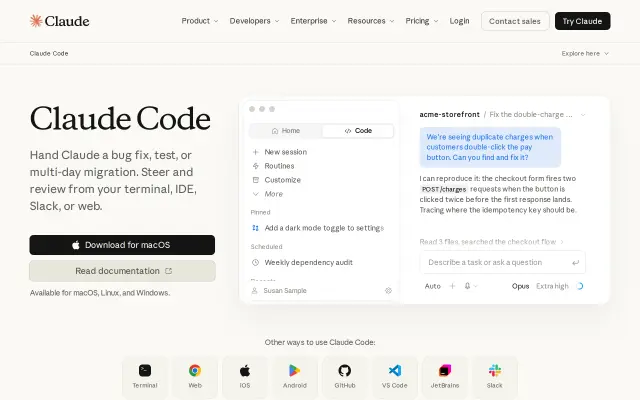The width and height of the screenshot is (640, 400).
Task: Open the Pricing navigation menu
Action: (422, 21)
